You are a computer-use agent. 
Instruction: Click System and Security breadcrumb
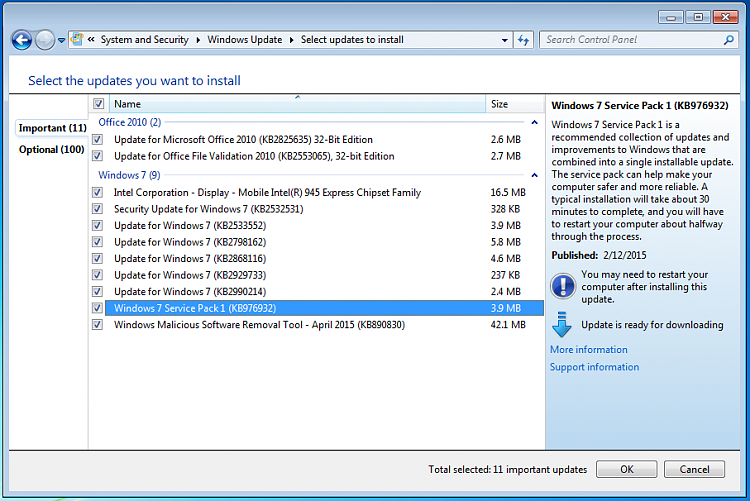(x=144, y=40)
